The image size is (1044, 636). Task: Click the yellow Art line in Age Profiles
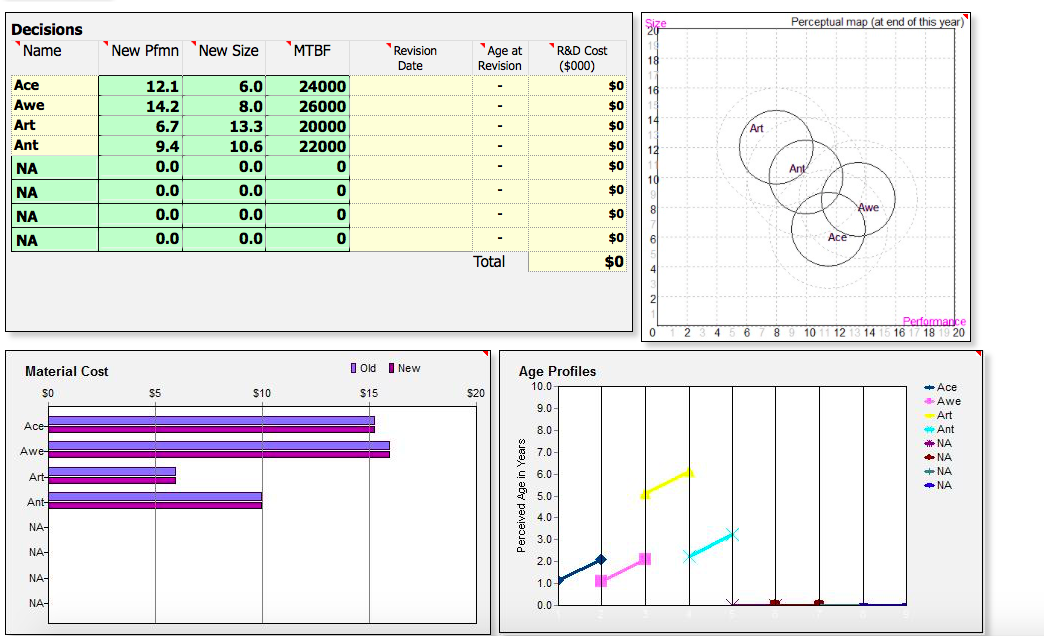667,483
